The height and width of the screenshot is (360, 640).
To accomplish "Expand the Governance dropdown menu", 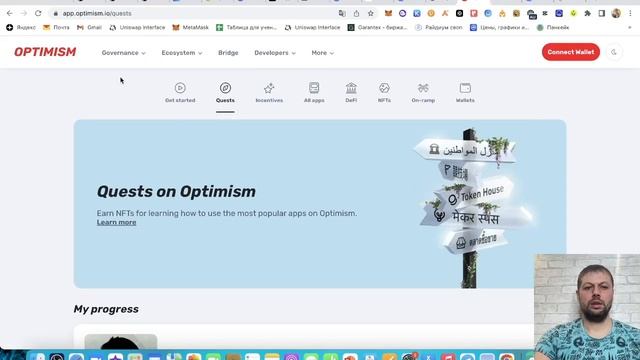I will (x=123, y=53).
